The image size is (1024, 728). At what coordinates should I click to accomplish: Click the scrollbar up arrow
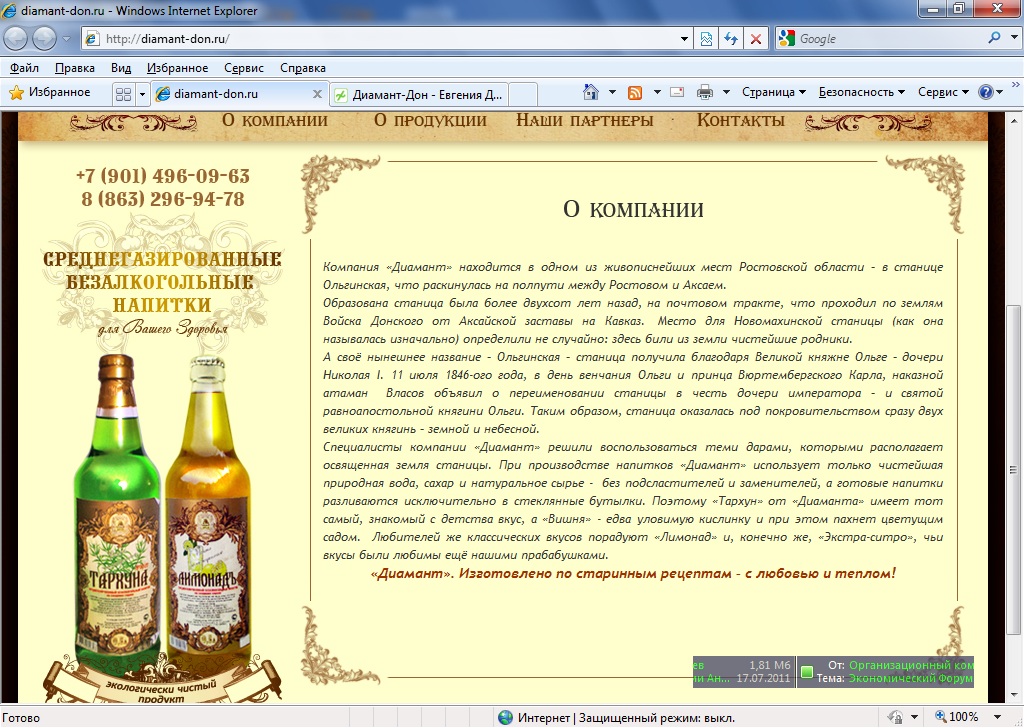pyautogui.click(x=1013, y=121)
